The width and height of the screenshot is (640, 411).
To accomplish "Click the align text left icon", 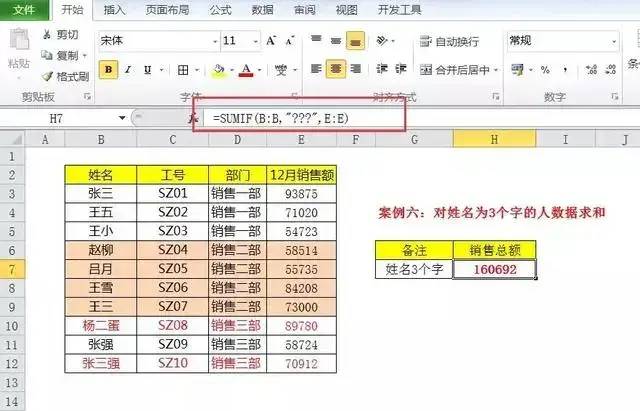I will (316, 69).
